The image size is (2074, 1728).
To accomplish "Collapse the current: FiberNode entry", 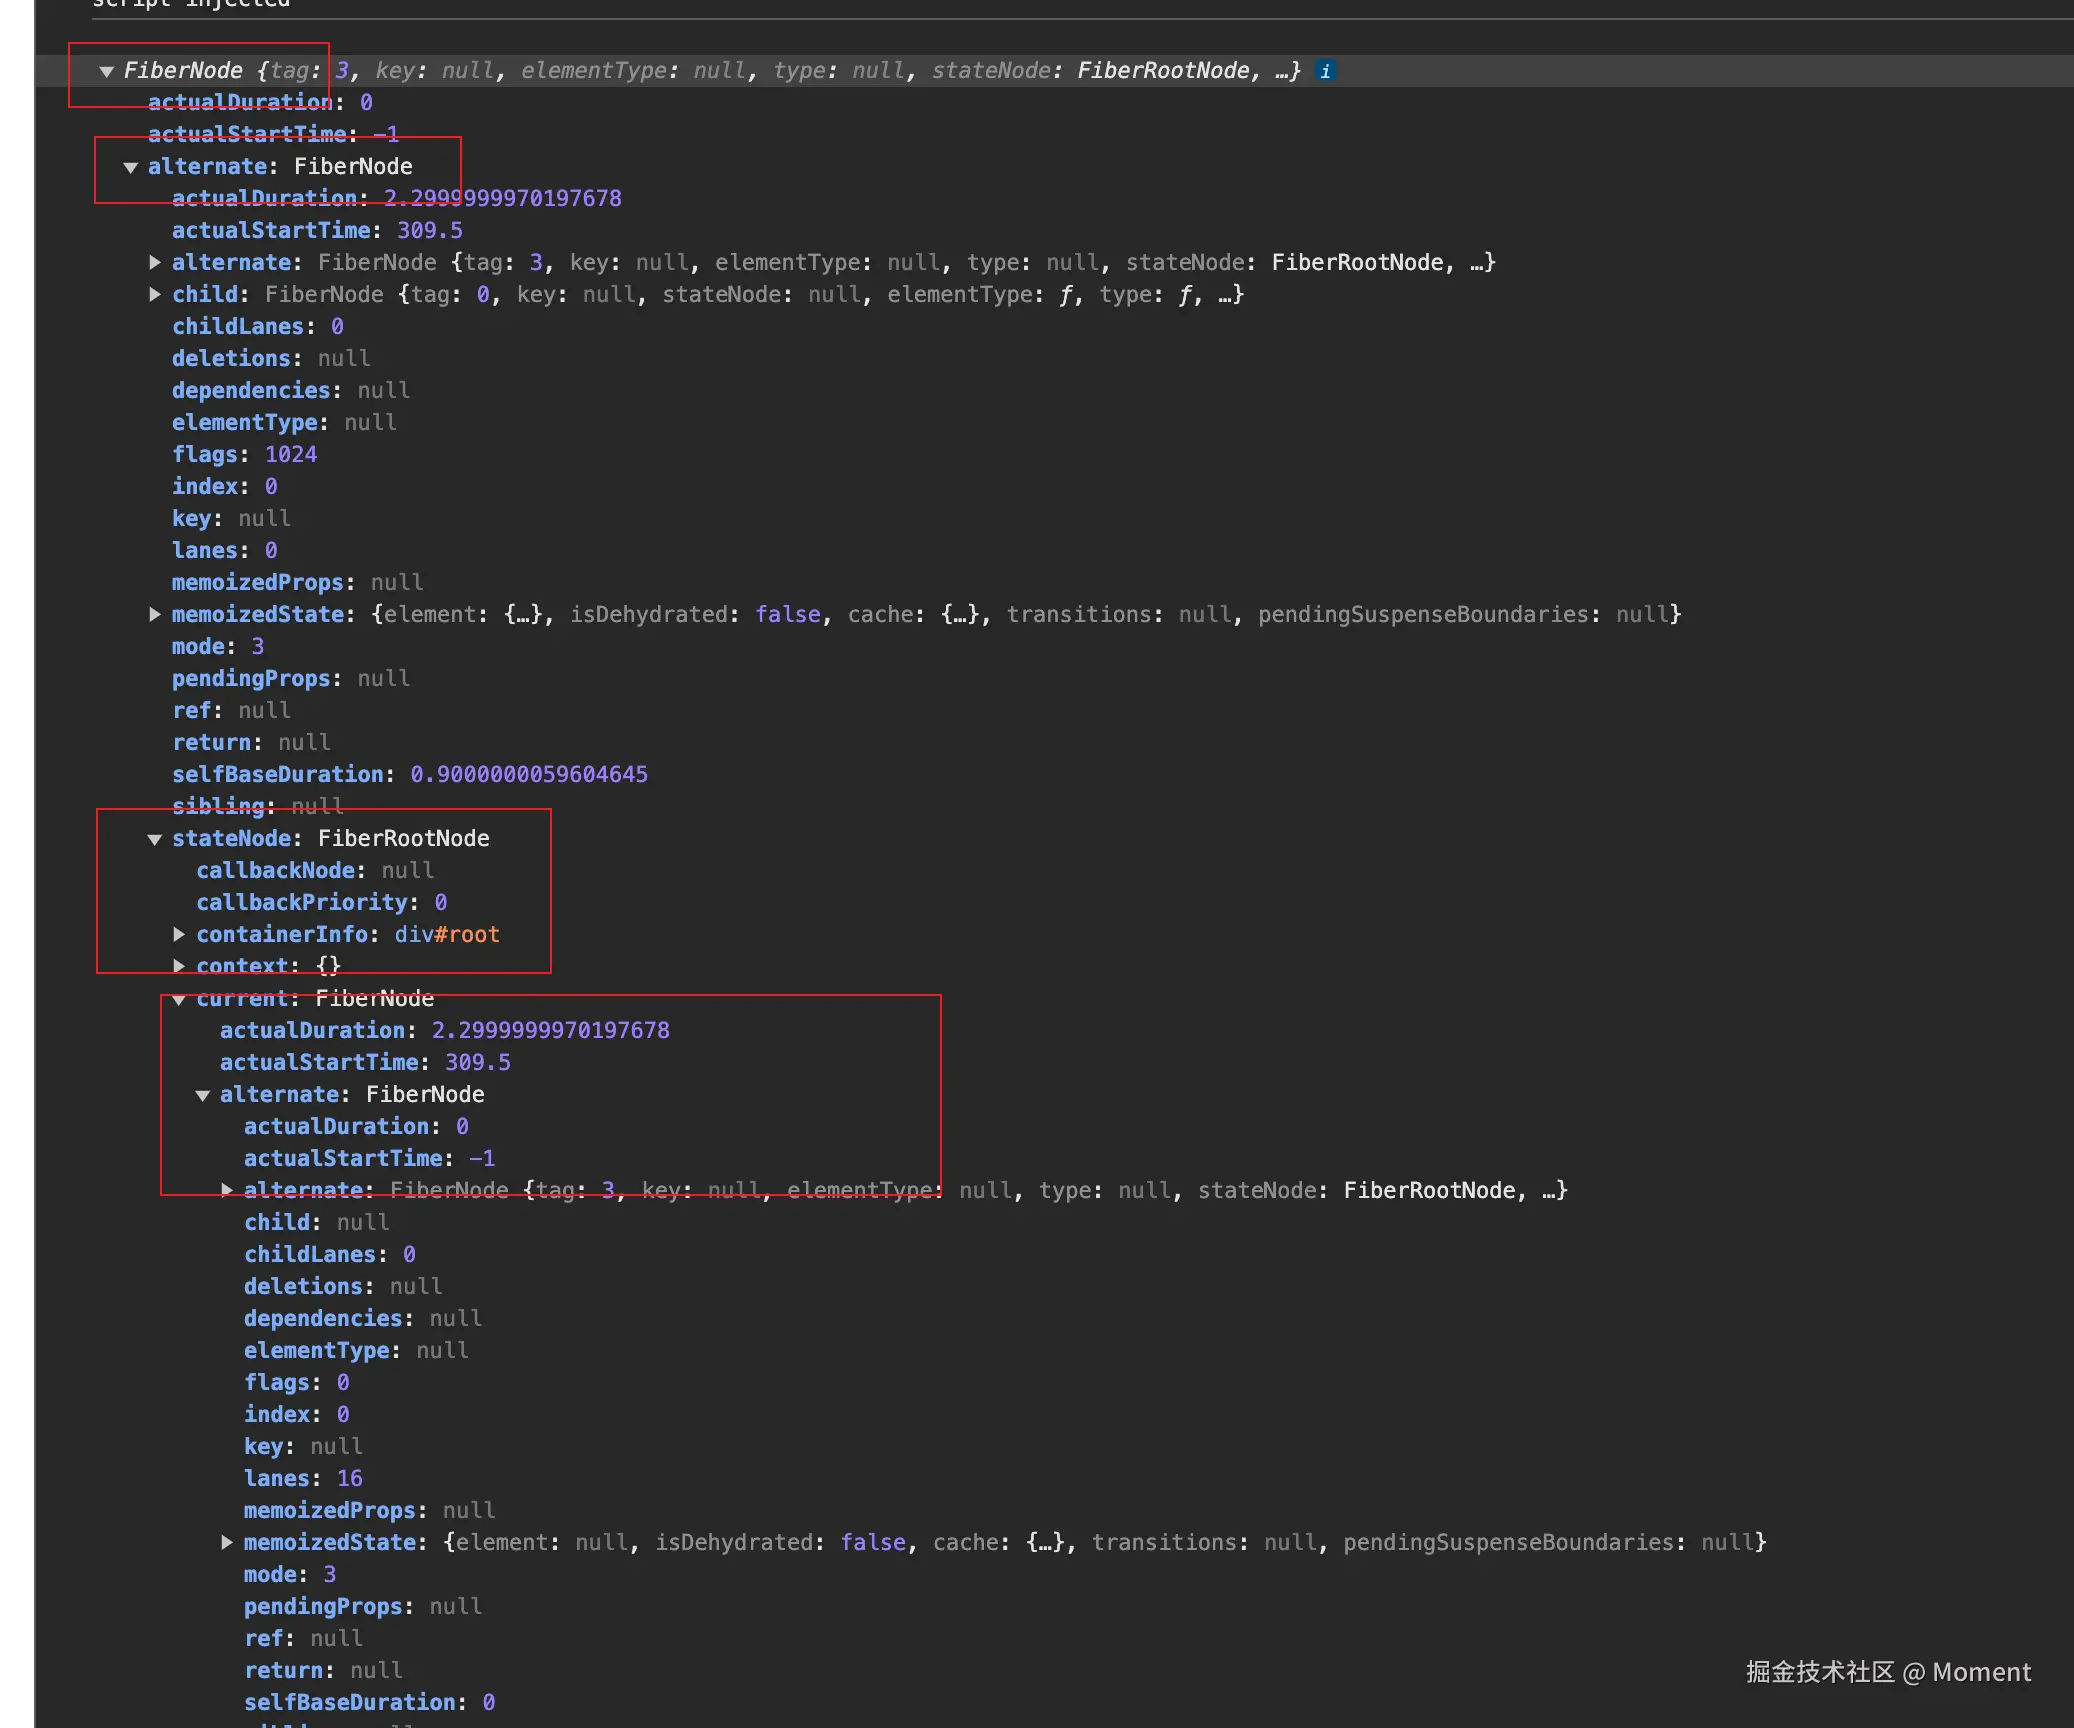I will click(x=179, y=999).
